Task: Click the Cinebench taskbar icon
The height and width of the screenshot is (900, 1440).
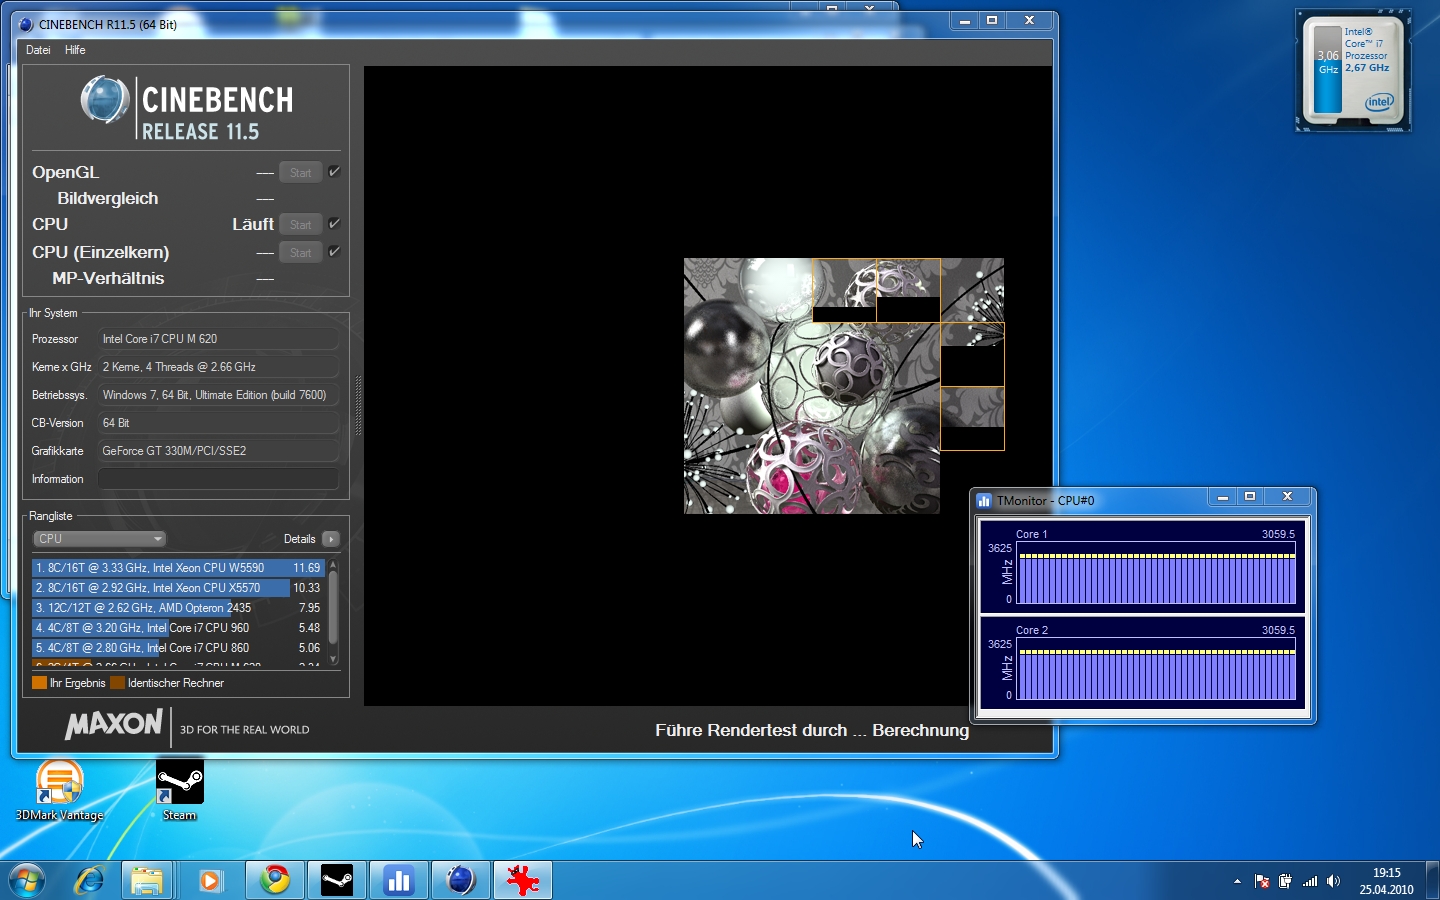Action: pyautogui.click(x=460, y=880)
